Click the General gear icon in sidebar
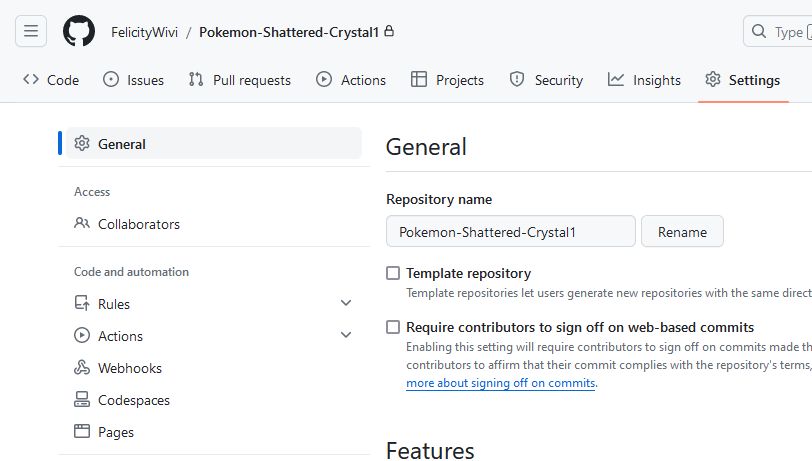This screenshot has width=812, height=461. click(82, 144)
